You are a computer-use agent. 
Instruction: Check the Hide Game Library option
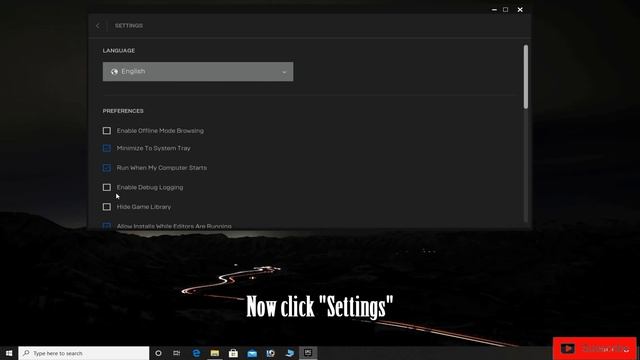pos(107,207)
